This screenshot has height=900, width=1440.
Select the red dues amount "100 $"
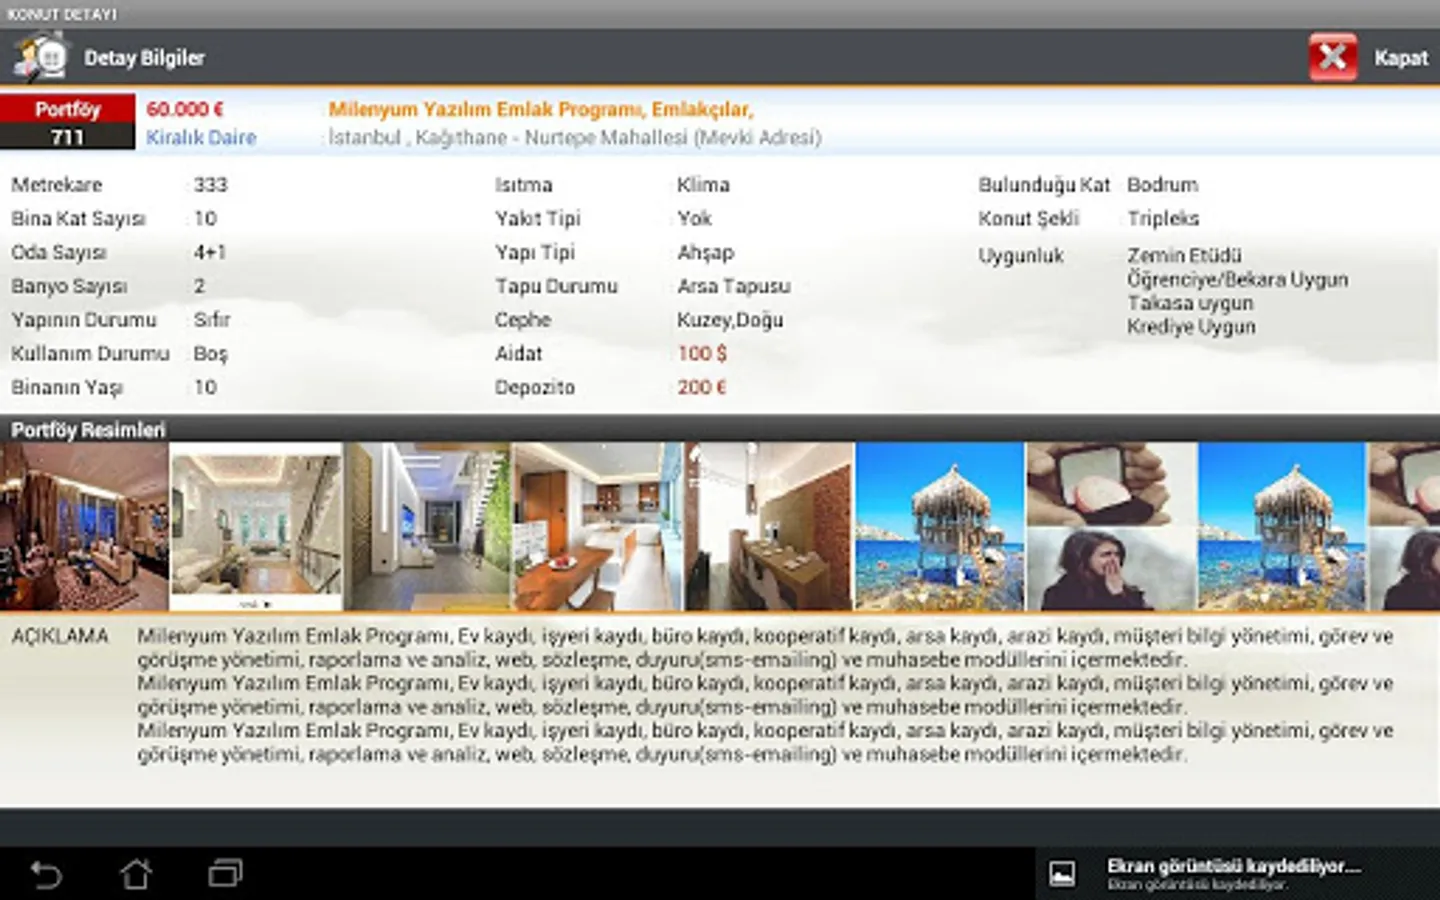702,354
